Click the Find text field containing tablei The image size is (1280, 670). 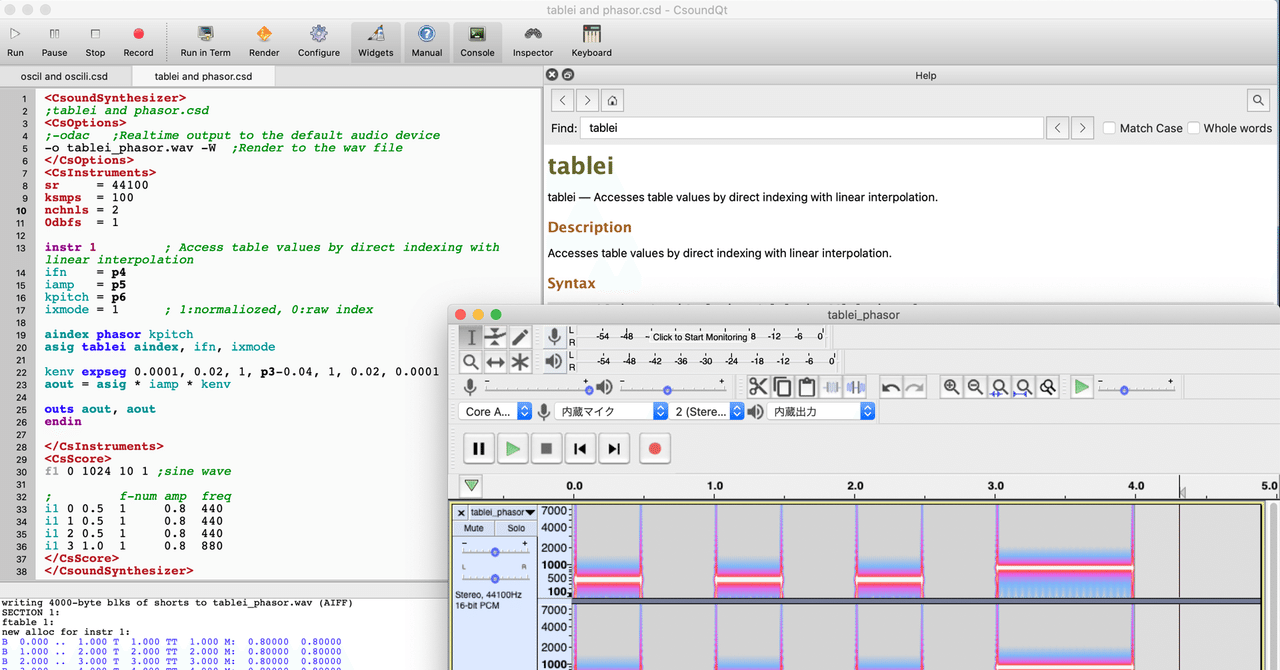(812, 128)
